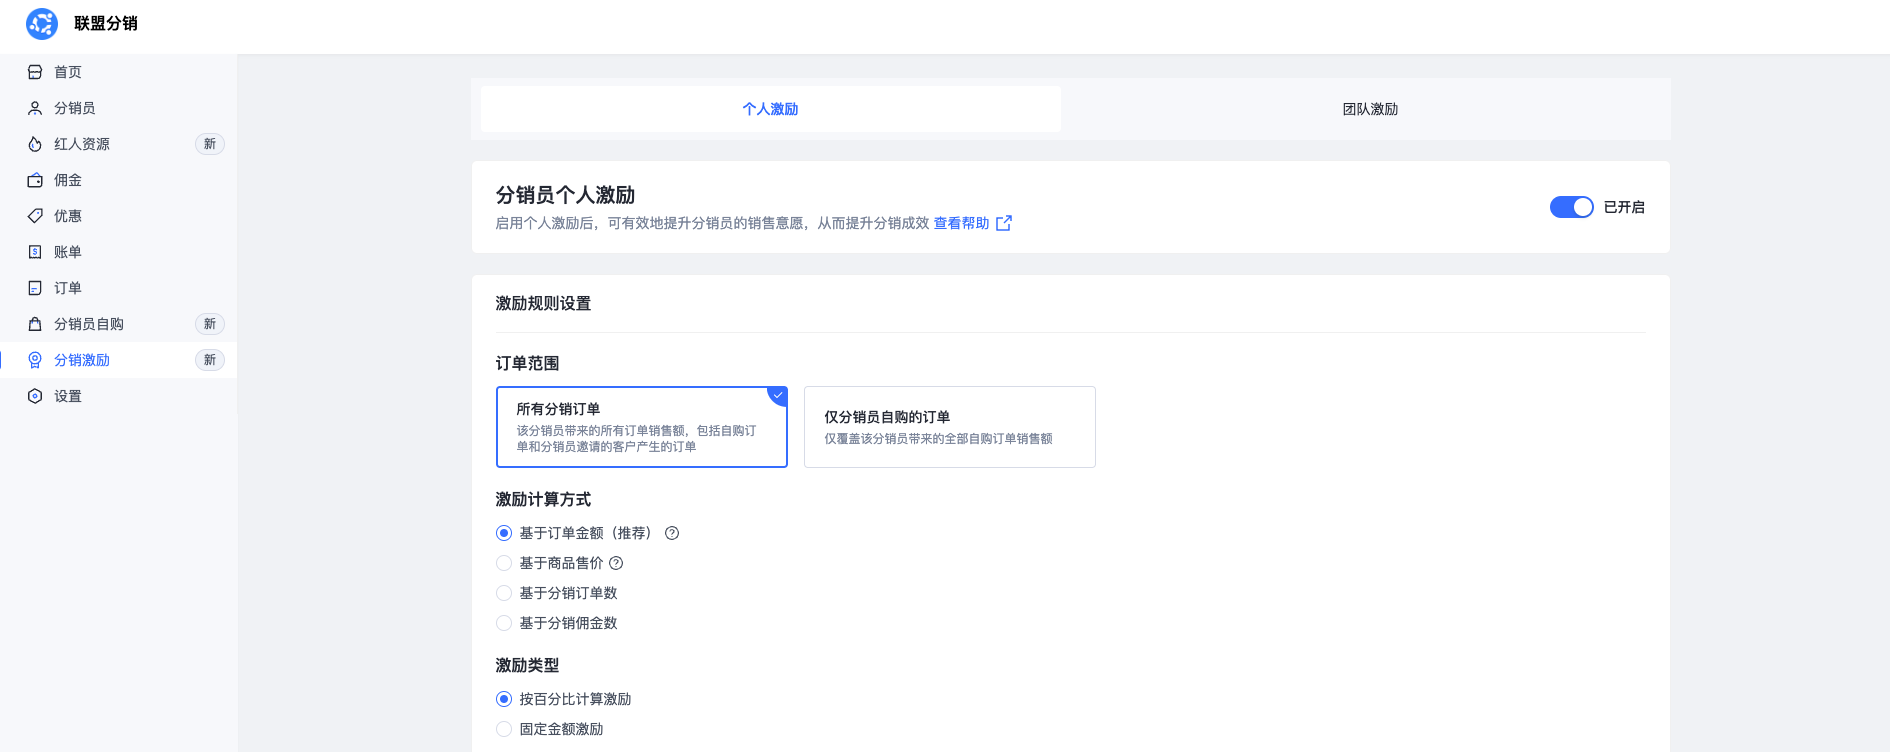The width and height of the screenshot is (1890, 752).
Task: Click the 联盟分销 app logo icon
Action: [x=42, y=23]
